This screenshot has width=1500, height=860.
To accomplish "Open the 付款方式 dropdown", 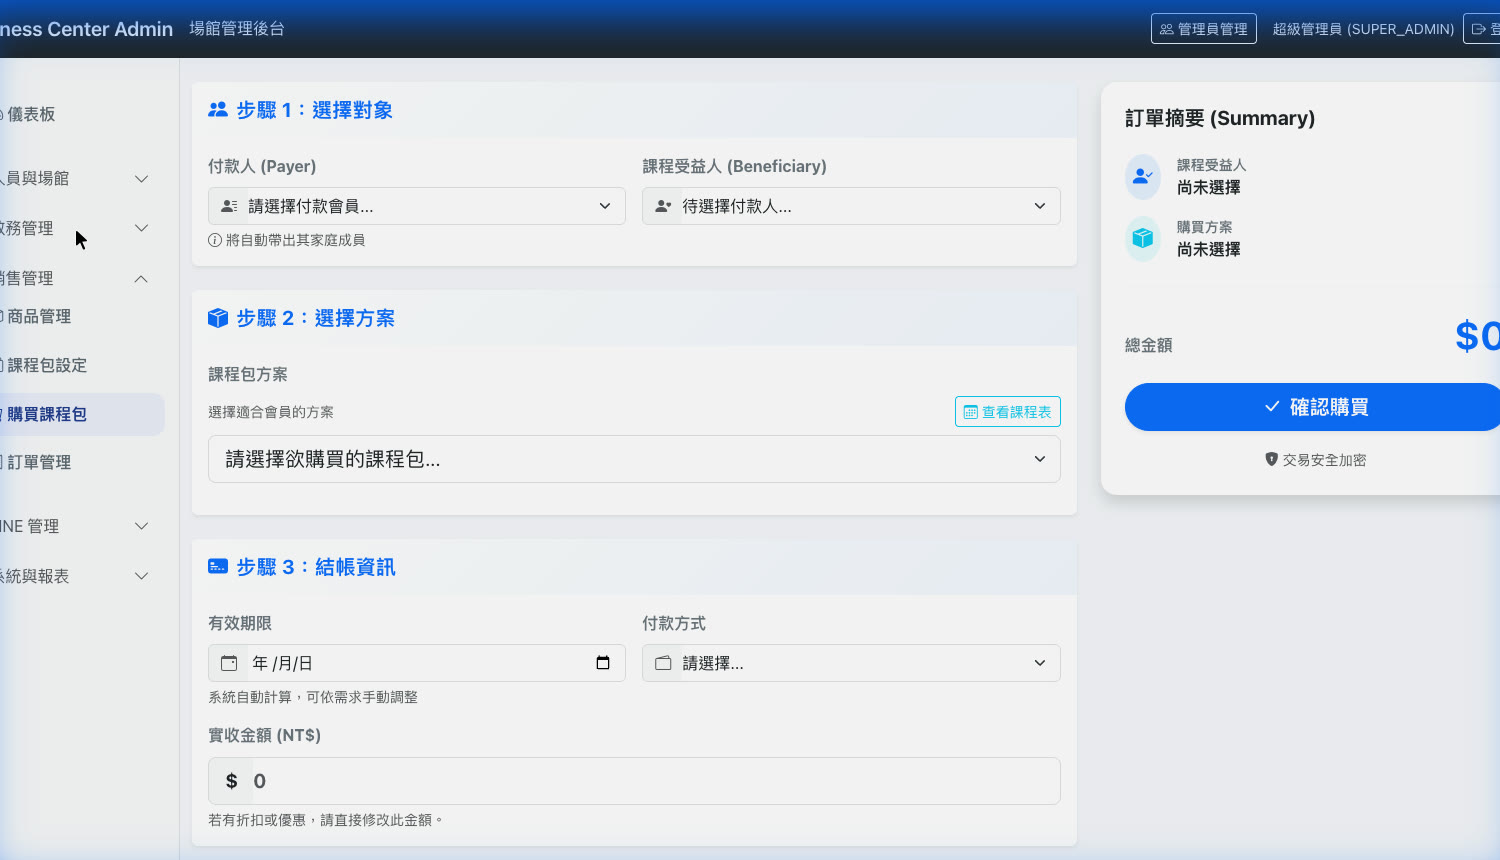I will (851, 663).
